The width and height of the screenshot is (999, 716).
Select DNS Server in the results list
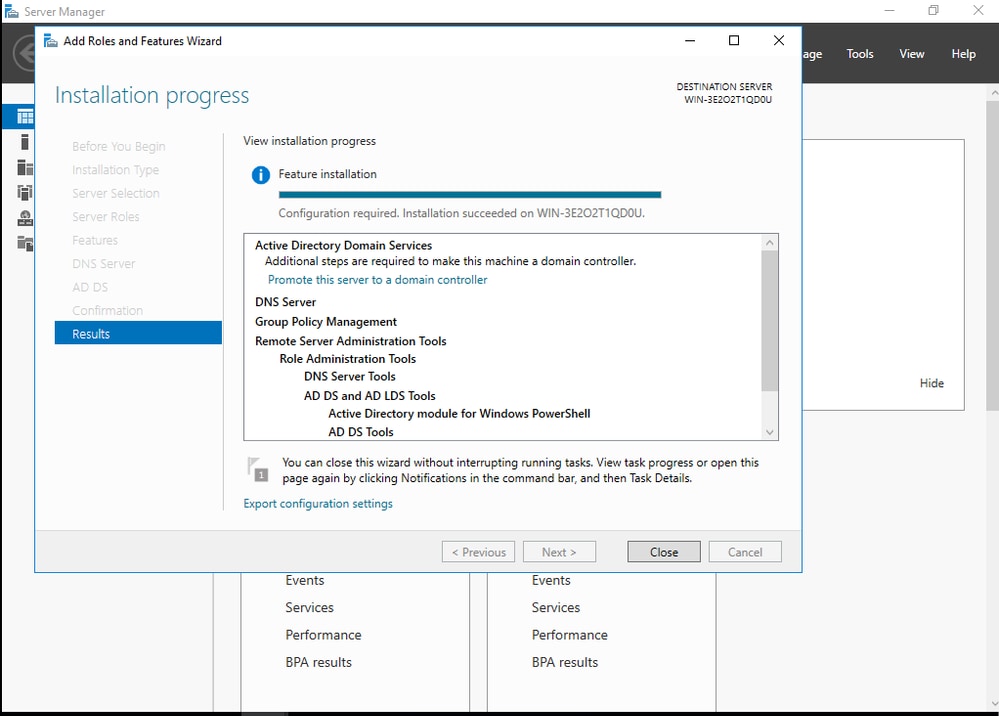[285, 302]
